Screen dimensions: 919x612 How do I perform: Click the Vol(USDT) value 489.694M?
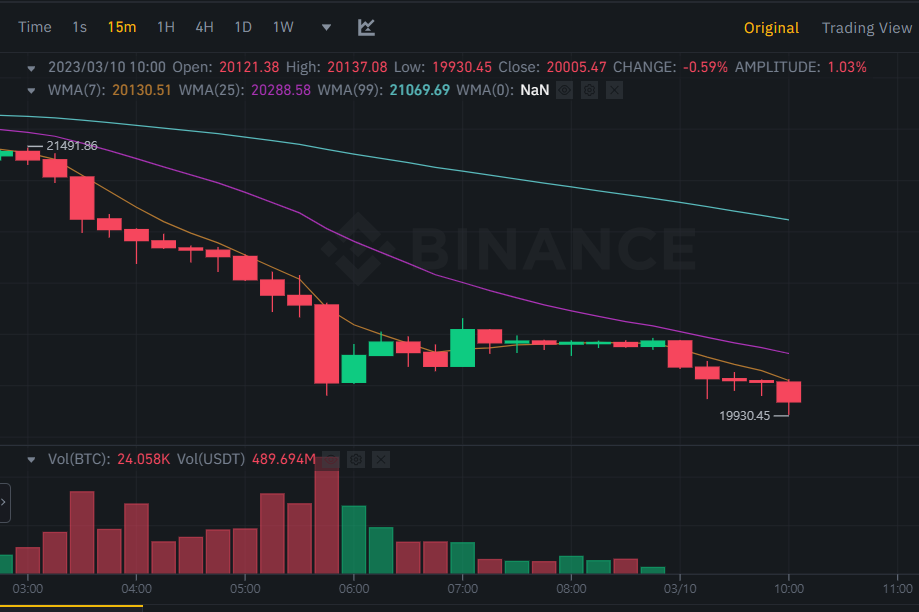click(284, 459)
